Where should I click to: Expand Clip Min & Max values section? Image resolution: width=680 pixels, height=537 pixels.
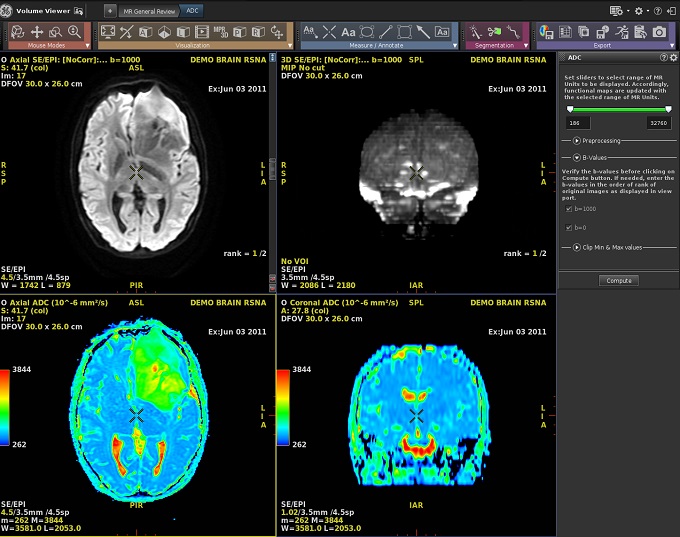tap(576, 246)
